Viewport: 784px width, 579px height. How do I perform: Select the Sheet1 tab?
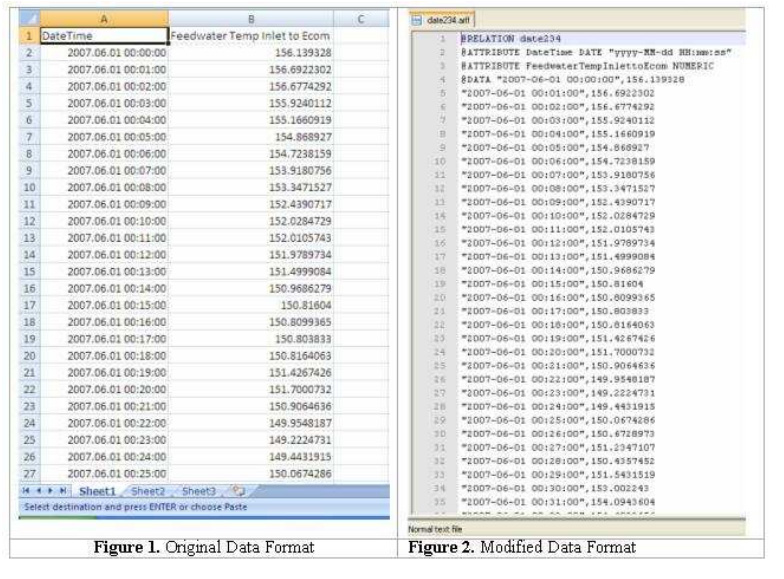click(97, 491)
